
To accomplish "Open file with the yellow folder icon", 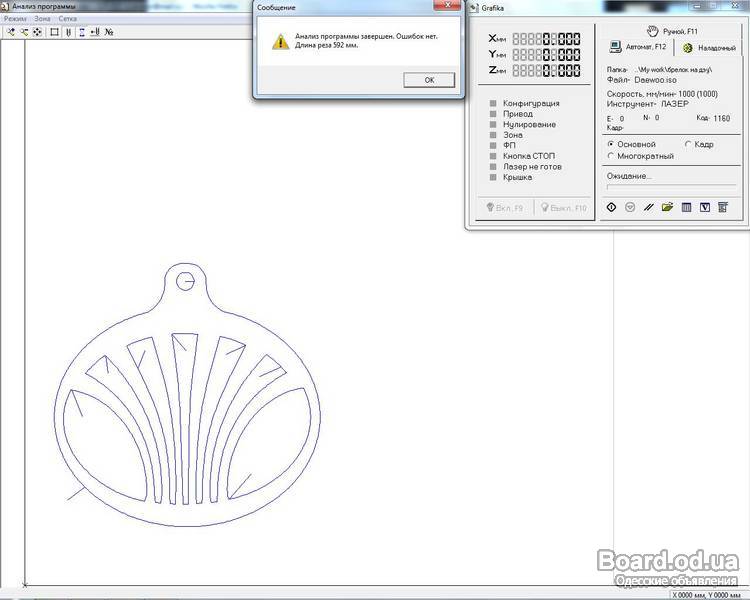I will [667, 207].
